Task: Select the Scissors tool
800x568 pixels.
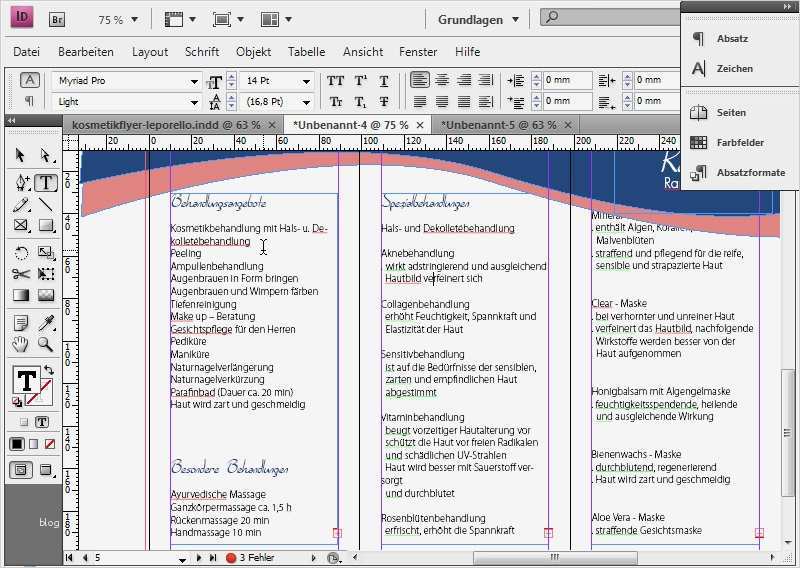Action: click(21, 274)
